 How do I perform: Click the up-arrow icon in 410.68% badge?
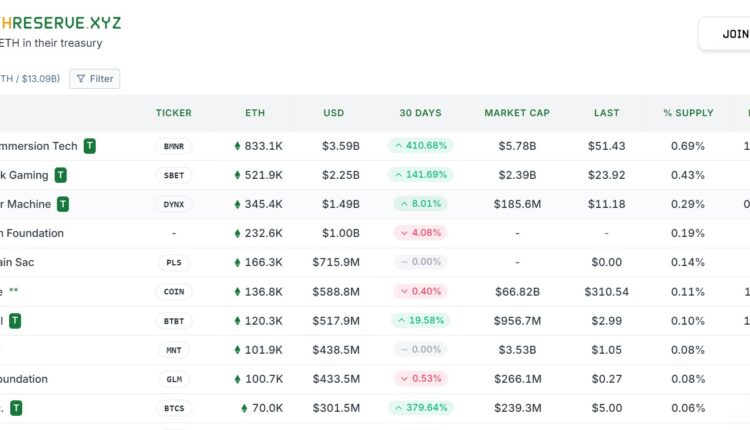399,146
